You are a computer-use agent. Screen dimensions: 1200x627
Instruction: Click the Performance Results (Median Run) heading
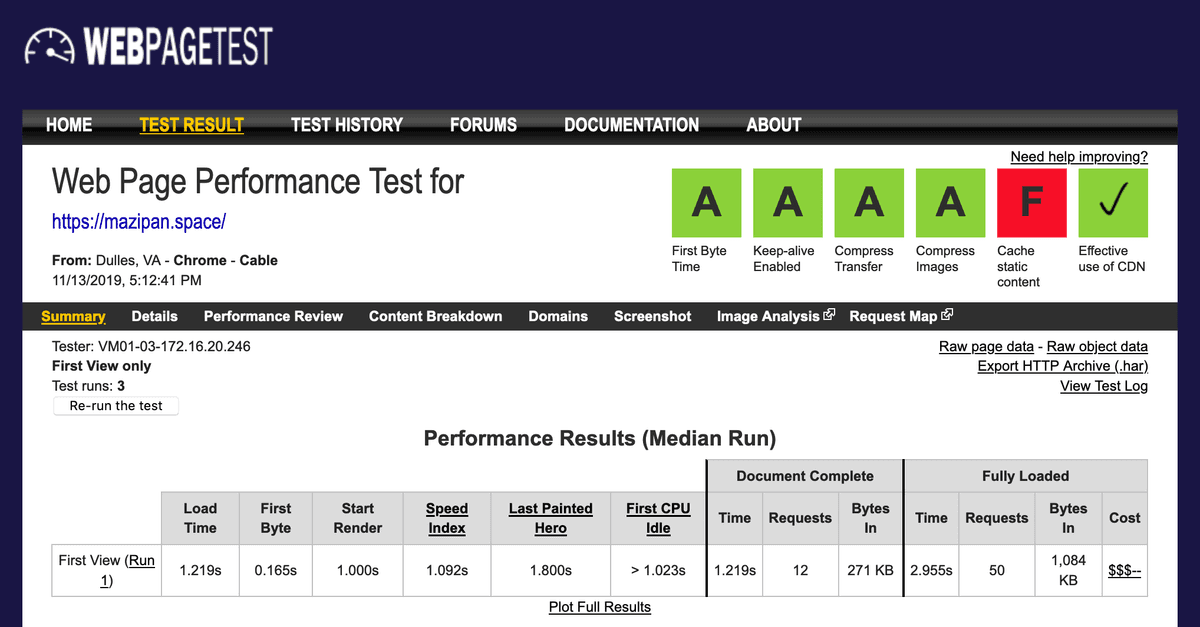(x=600, y=438)
